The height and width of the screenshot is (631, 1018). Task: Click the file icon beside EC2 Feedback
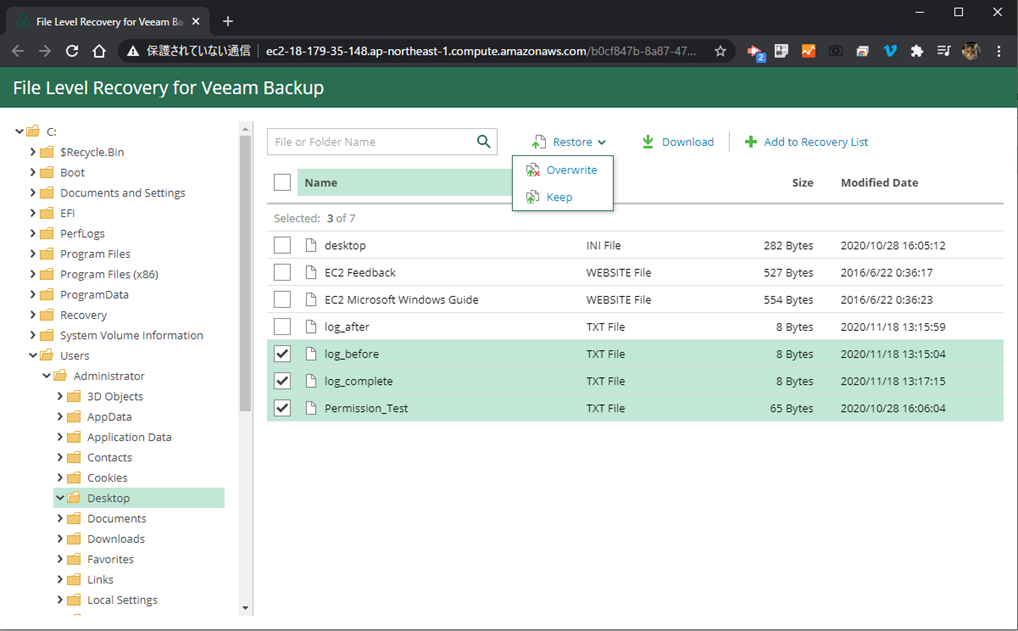tap(311, 272)
